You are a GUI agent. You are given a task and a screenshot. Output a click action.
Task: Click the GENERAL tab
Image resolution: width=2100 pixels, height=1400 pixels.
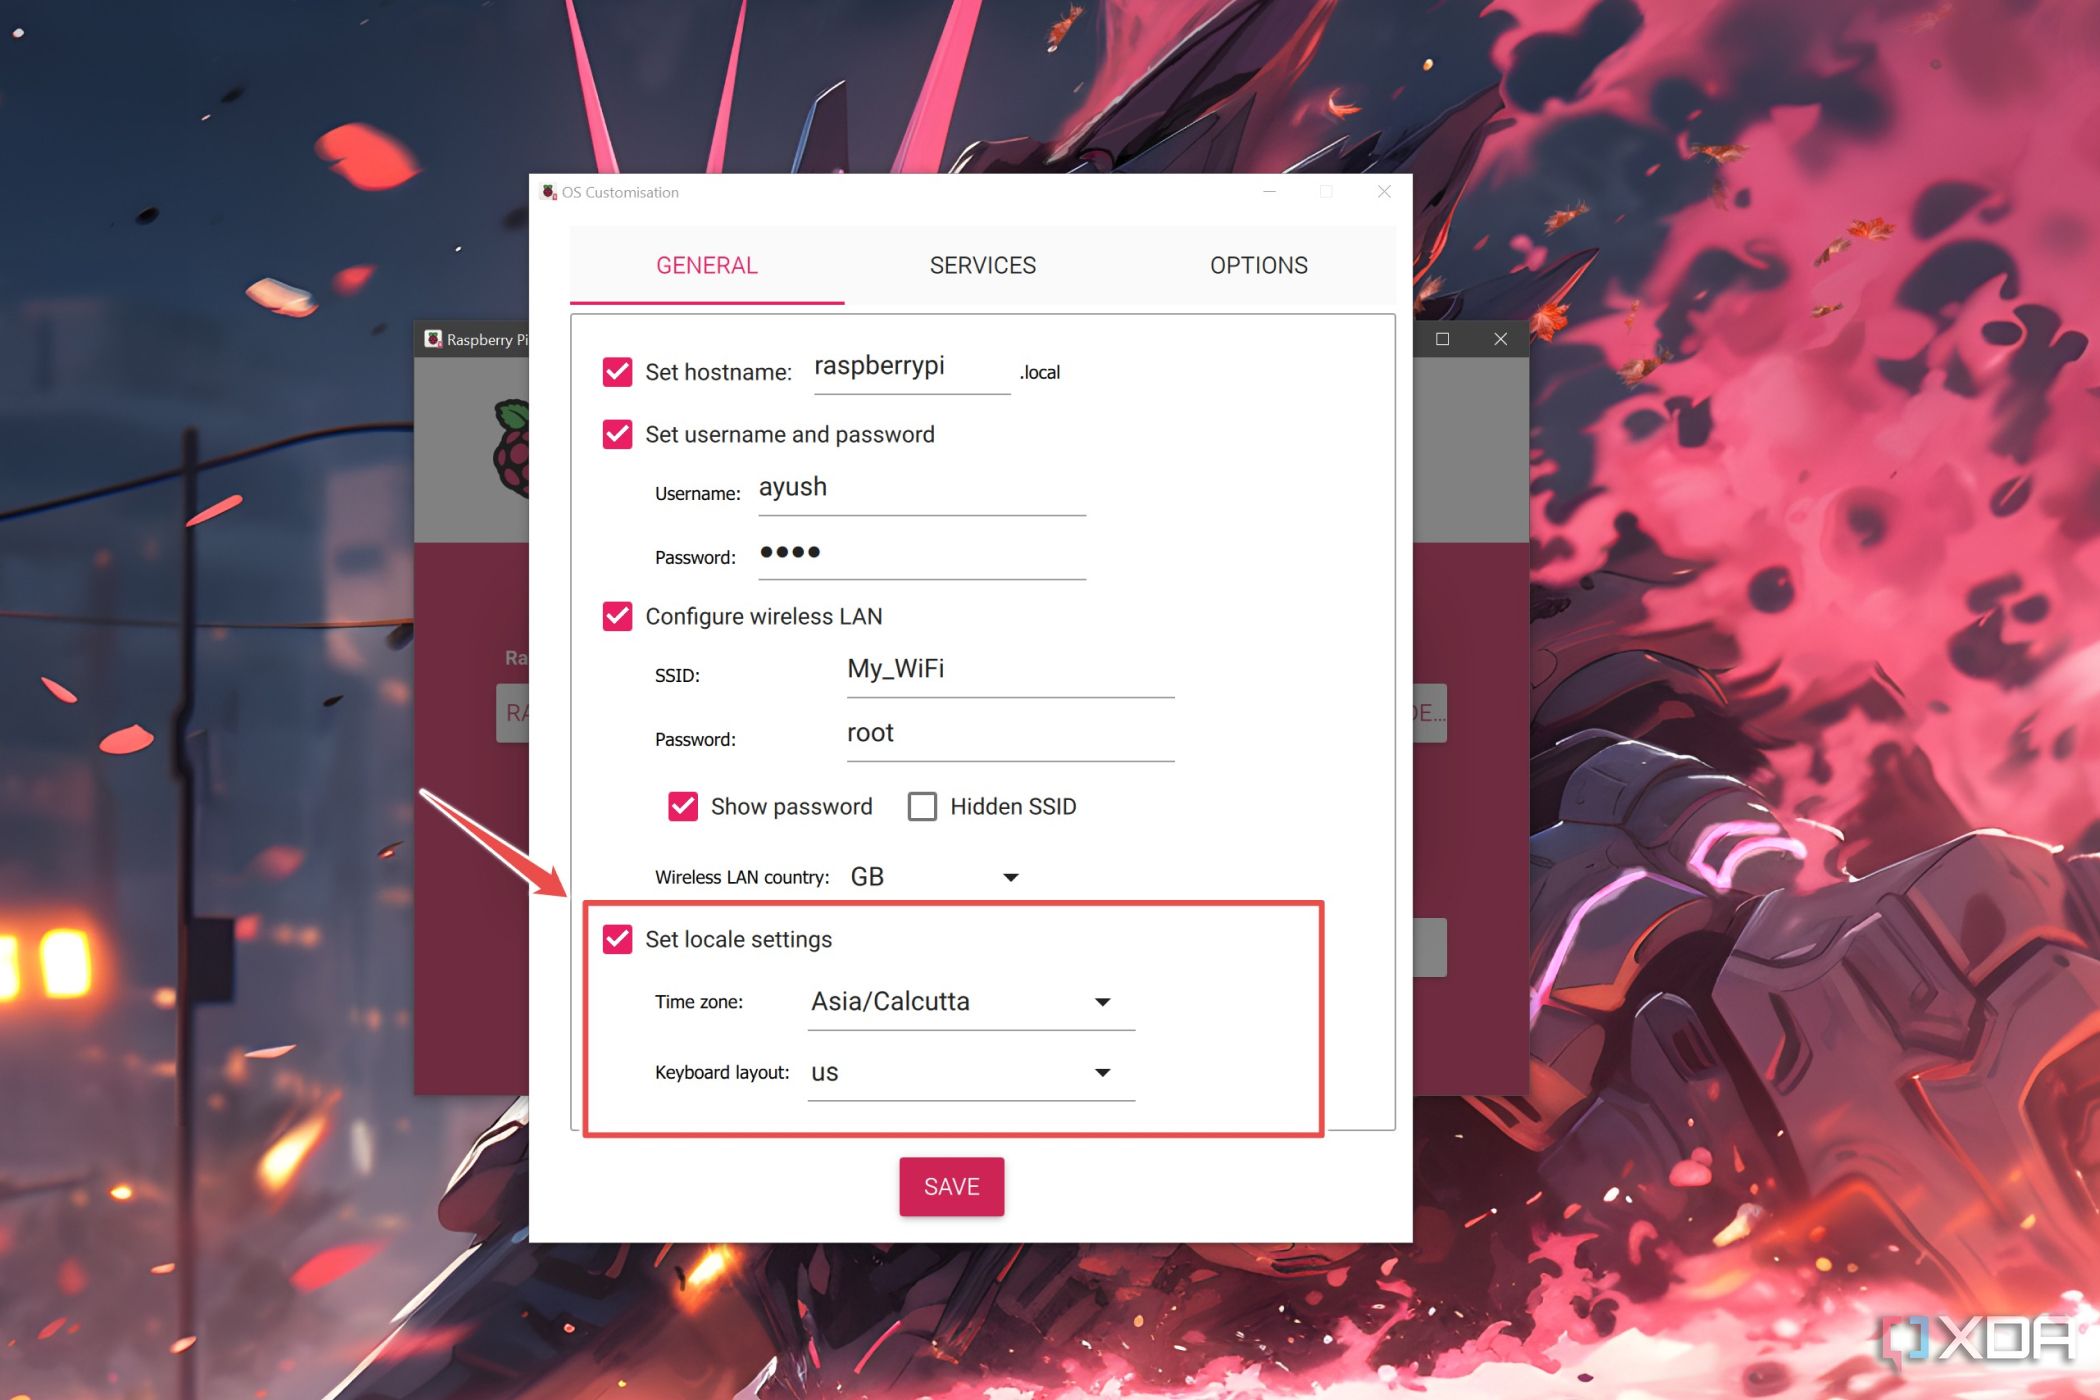(x=706, y=264)
